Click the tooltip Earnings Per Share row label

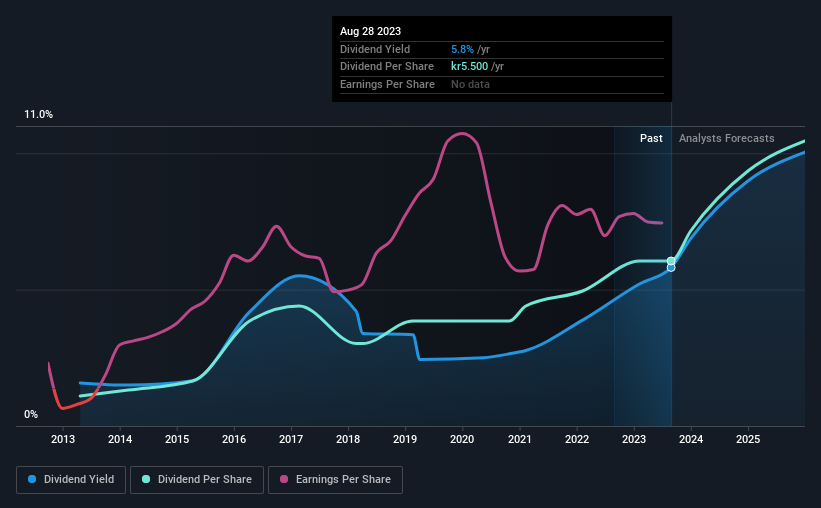(387, 84)
